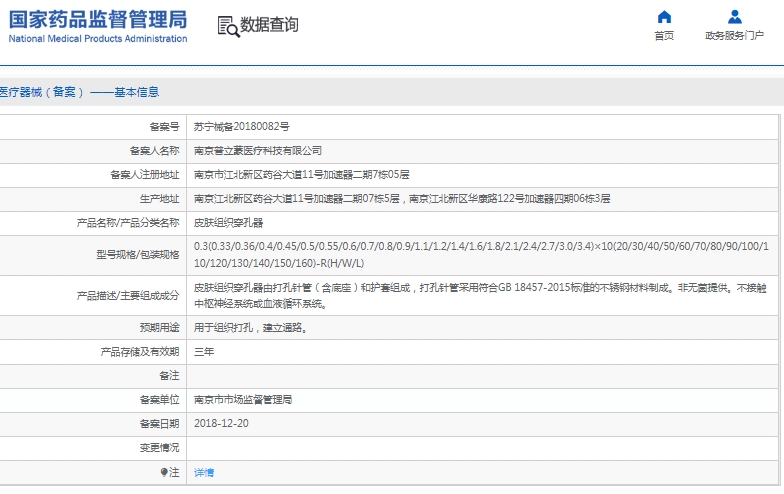Click the 备案人注册地址 row label

tap(144, 174)
